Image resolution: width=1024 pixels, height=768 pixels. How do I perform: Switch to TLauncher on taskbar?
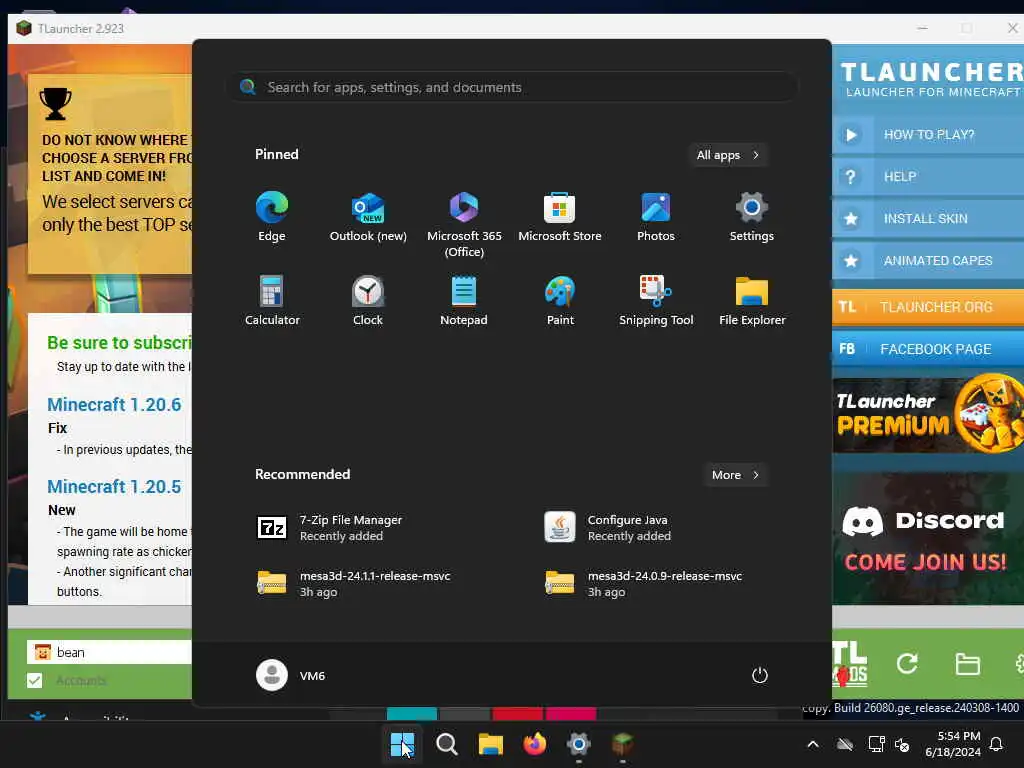coord(622,744)
